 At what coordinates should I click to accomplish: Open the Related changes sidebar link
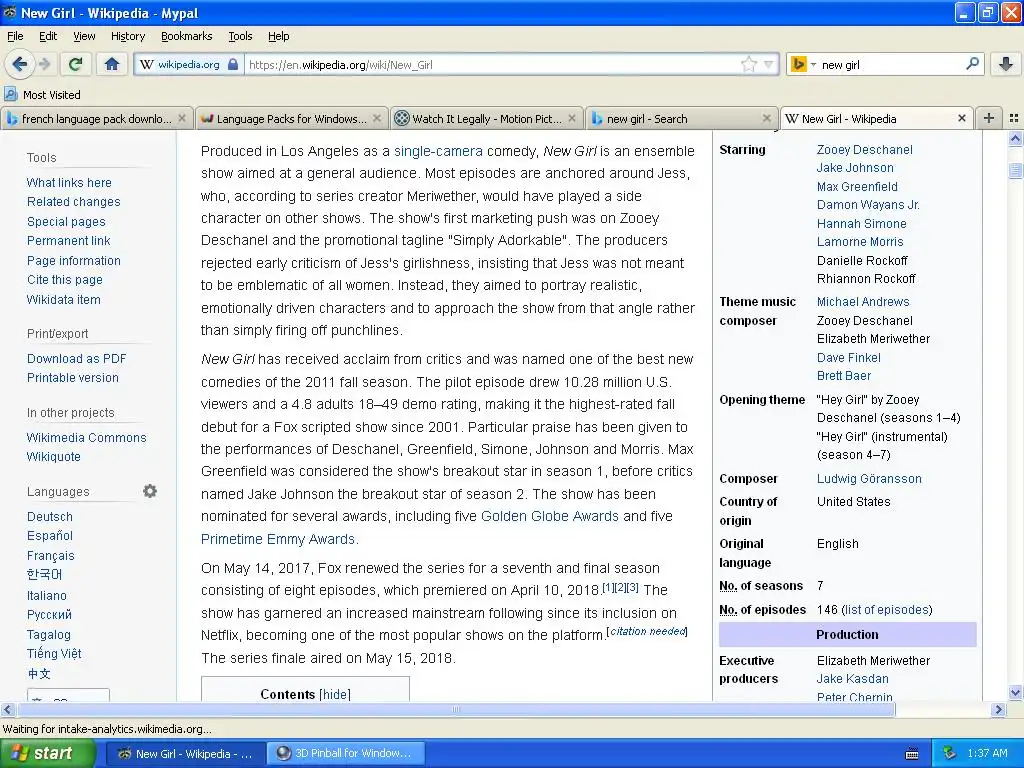click(x=73, y=202)
